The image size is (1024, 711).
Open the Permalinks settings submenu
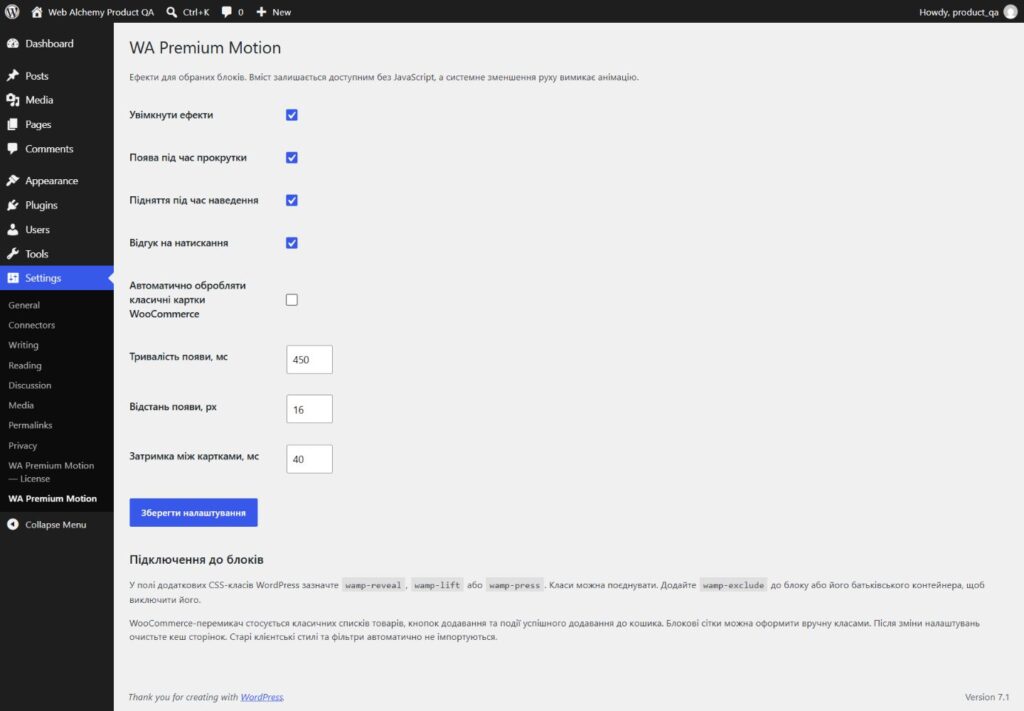tap(30, 425)
